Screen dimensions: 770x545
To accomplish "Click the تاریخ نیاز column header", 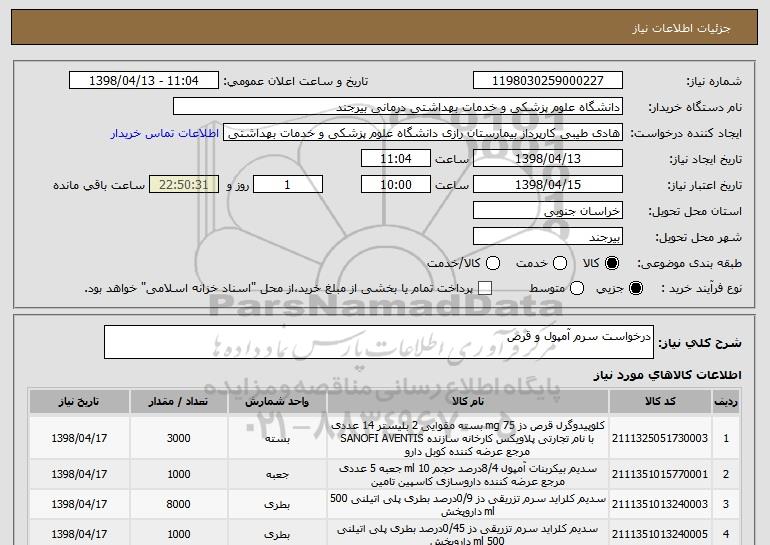I will click(79, 402).
